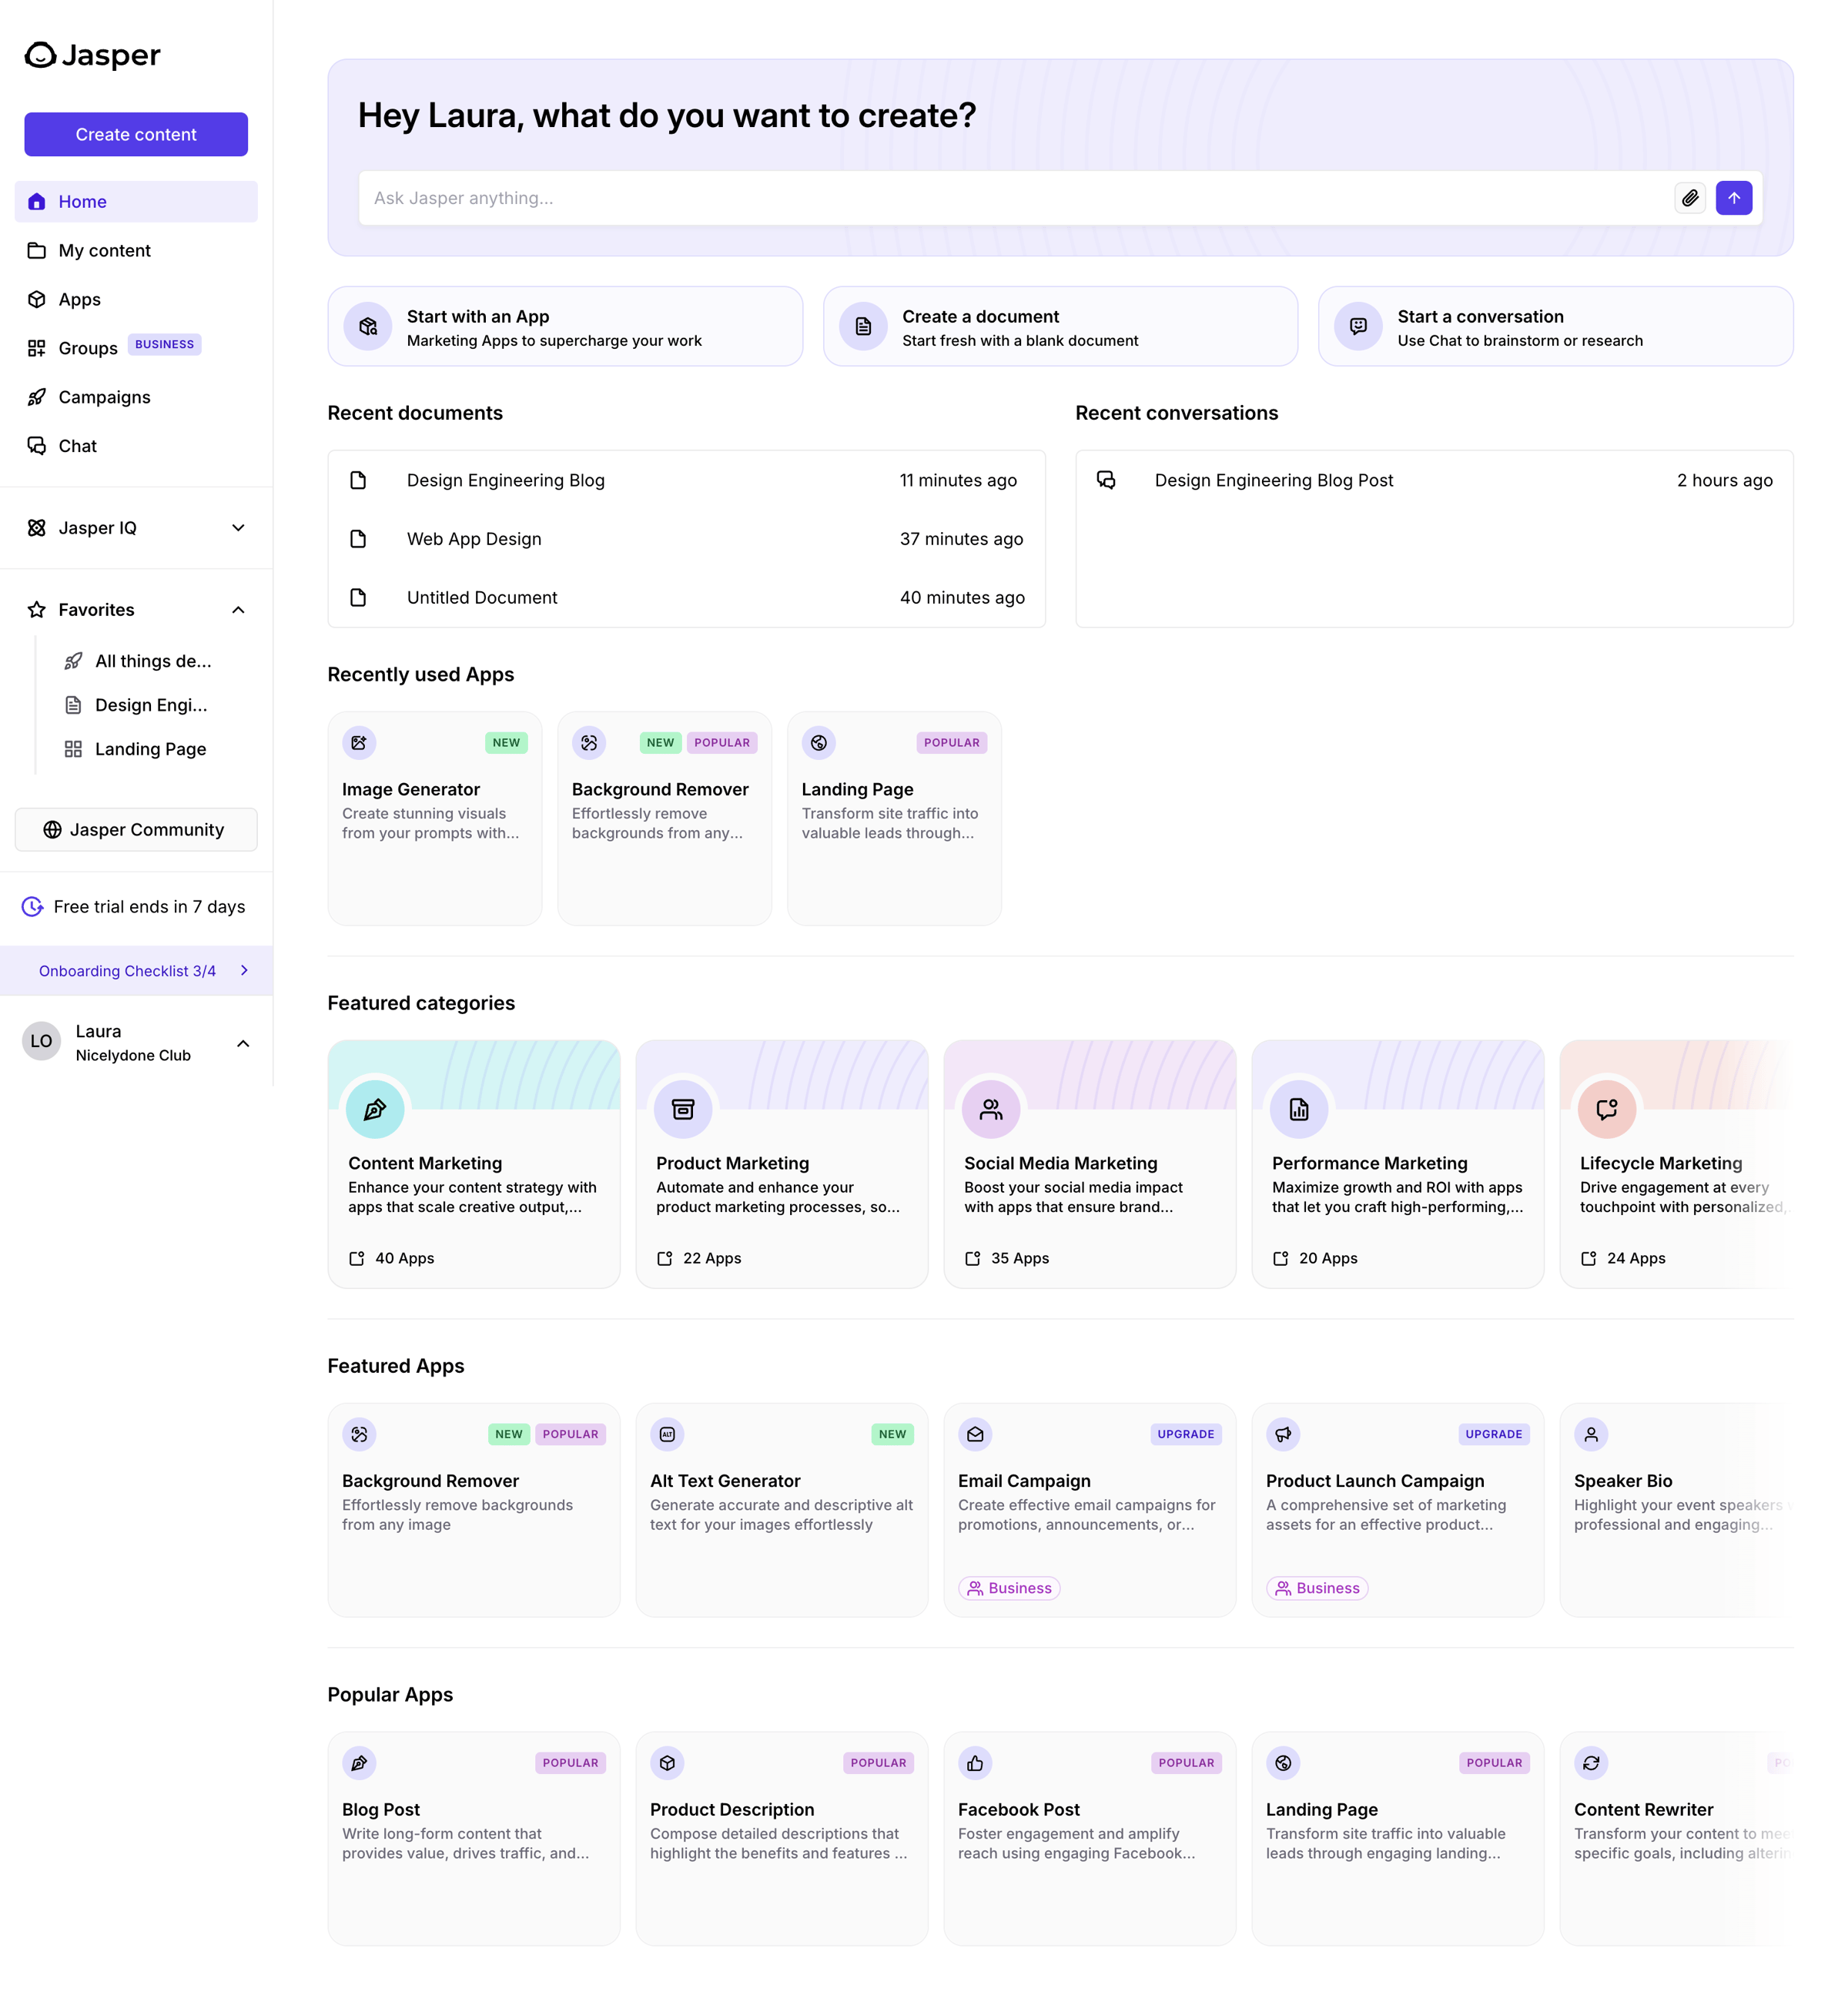Image resolution: width=1848 pixels, height=2005 pixels.
Task: Click the Product Marketing archive icon
Action: click(683, 1109)
